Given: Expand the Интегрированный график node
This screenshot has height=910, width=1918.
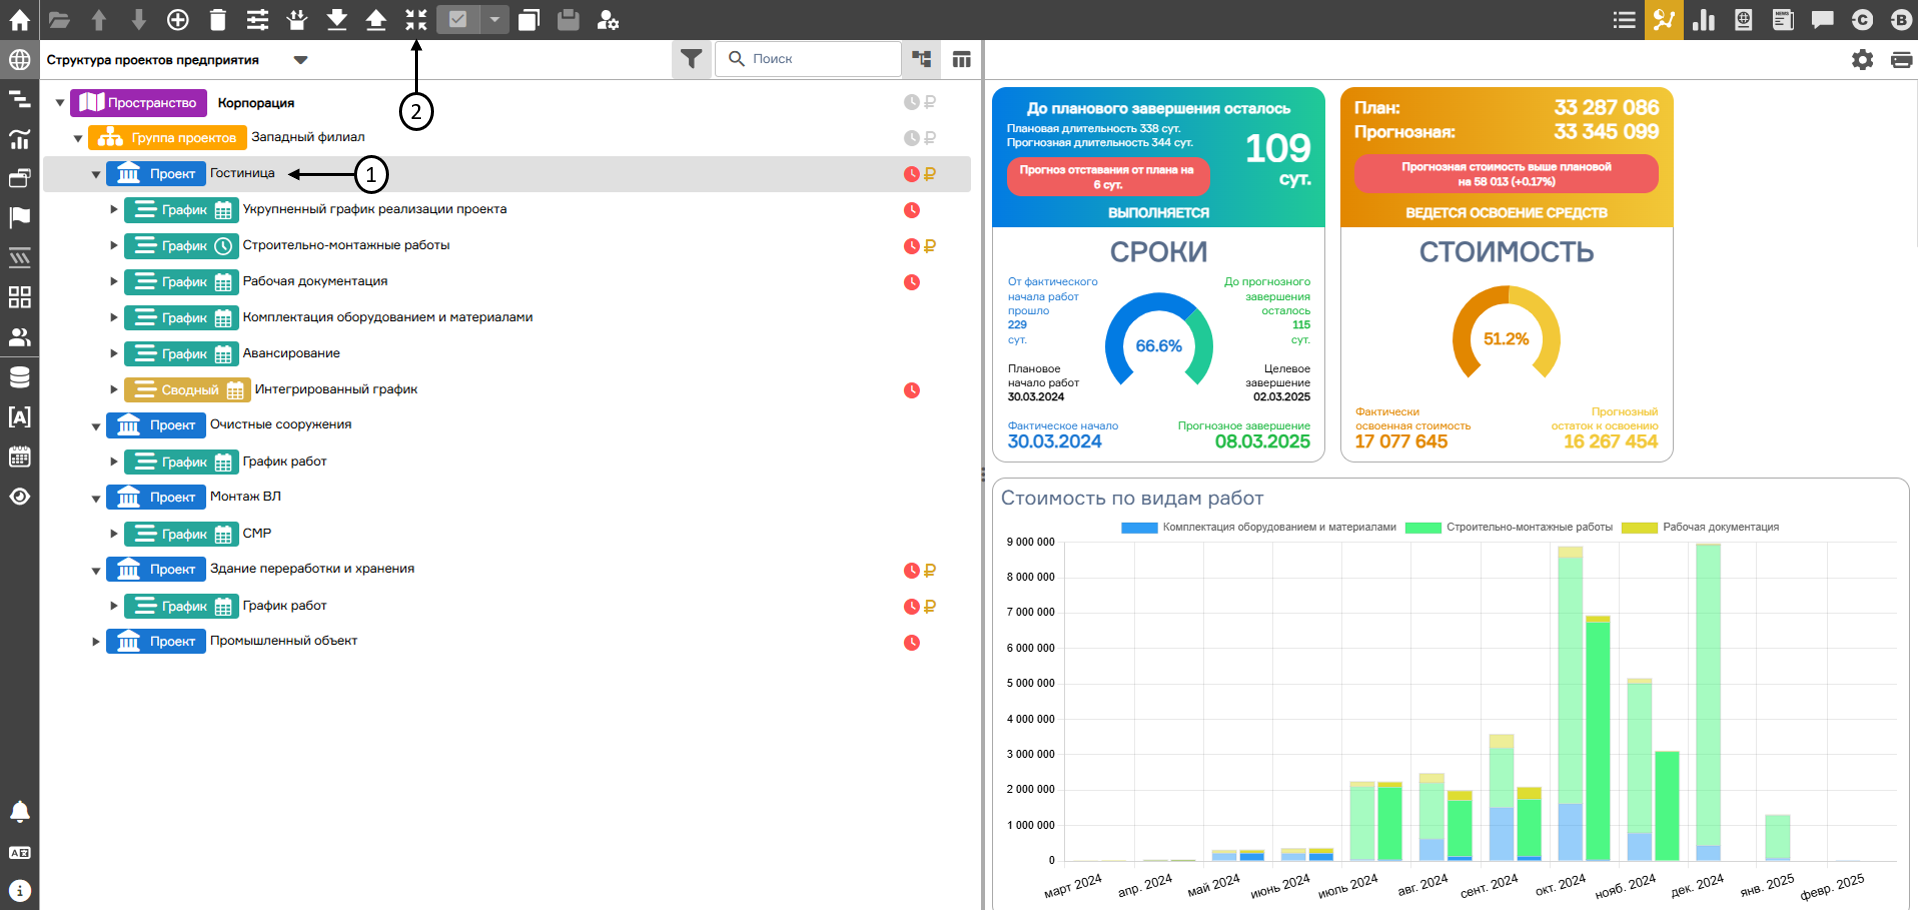Looking at the screenshot, I should (114, 389).
